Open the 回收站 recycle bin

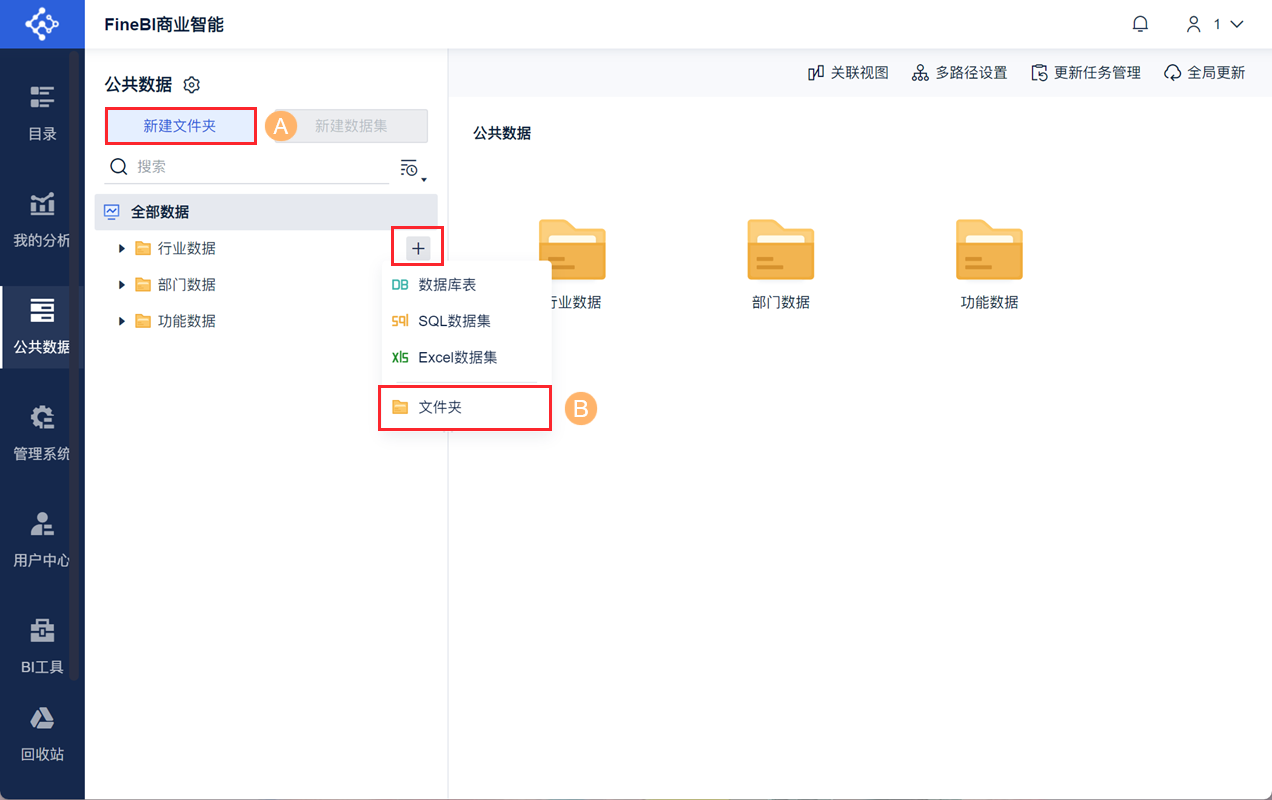pyautogui.click(x=42, y=734)
